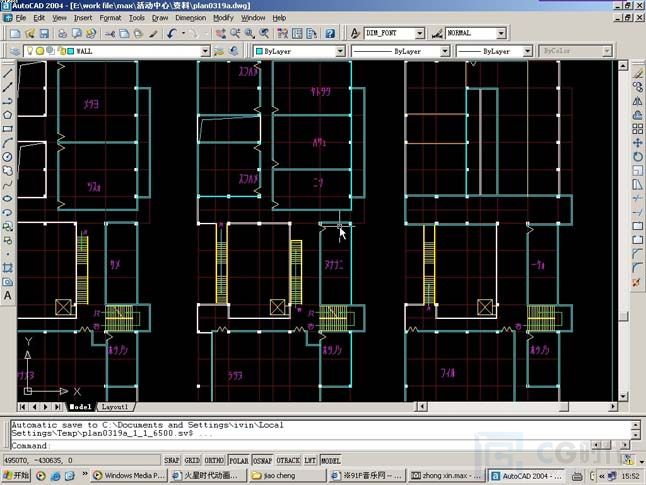Open the Layer Properties Manager icon
This screenshot has width=646, height=485.
pos(14,52)
